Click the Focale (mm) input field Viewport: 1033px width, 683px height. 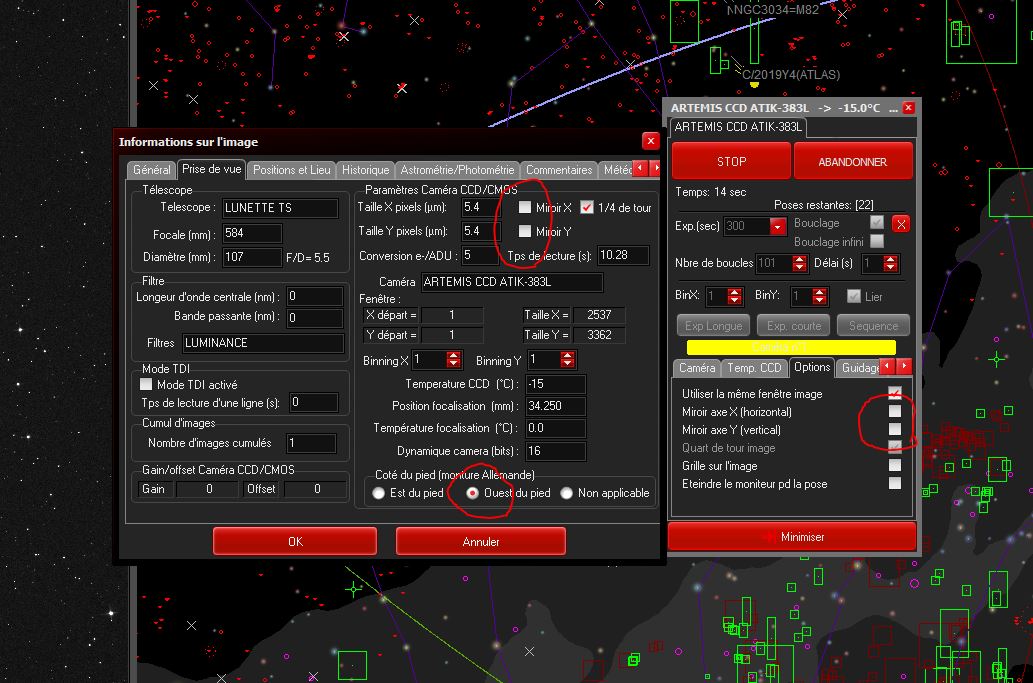(x=253, y=234)
